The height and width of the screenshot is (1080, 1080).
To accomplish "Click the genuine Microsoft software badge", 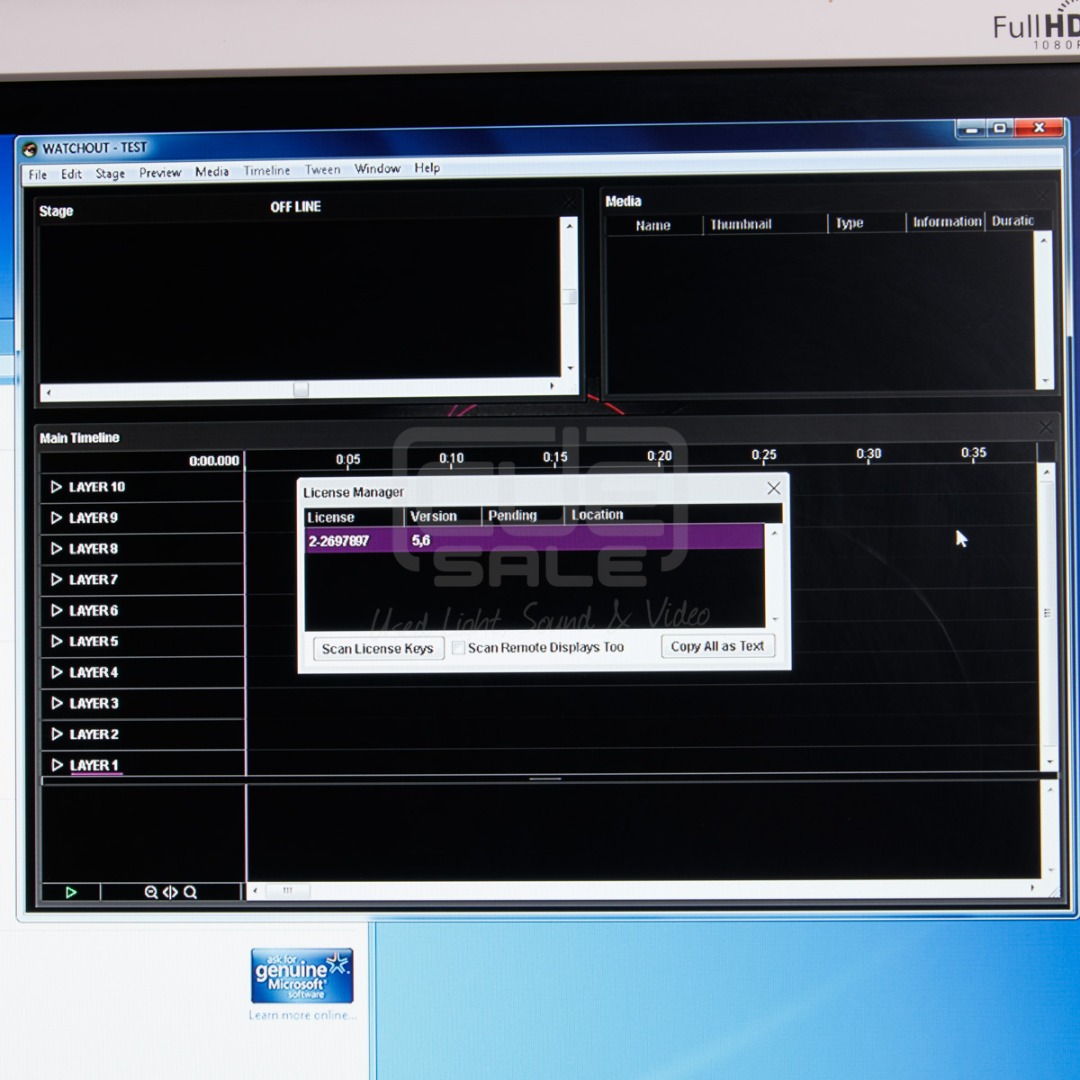I will 302,975.
